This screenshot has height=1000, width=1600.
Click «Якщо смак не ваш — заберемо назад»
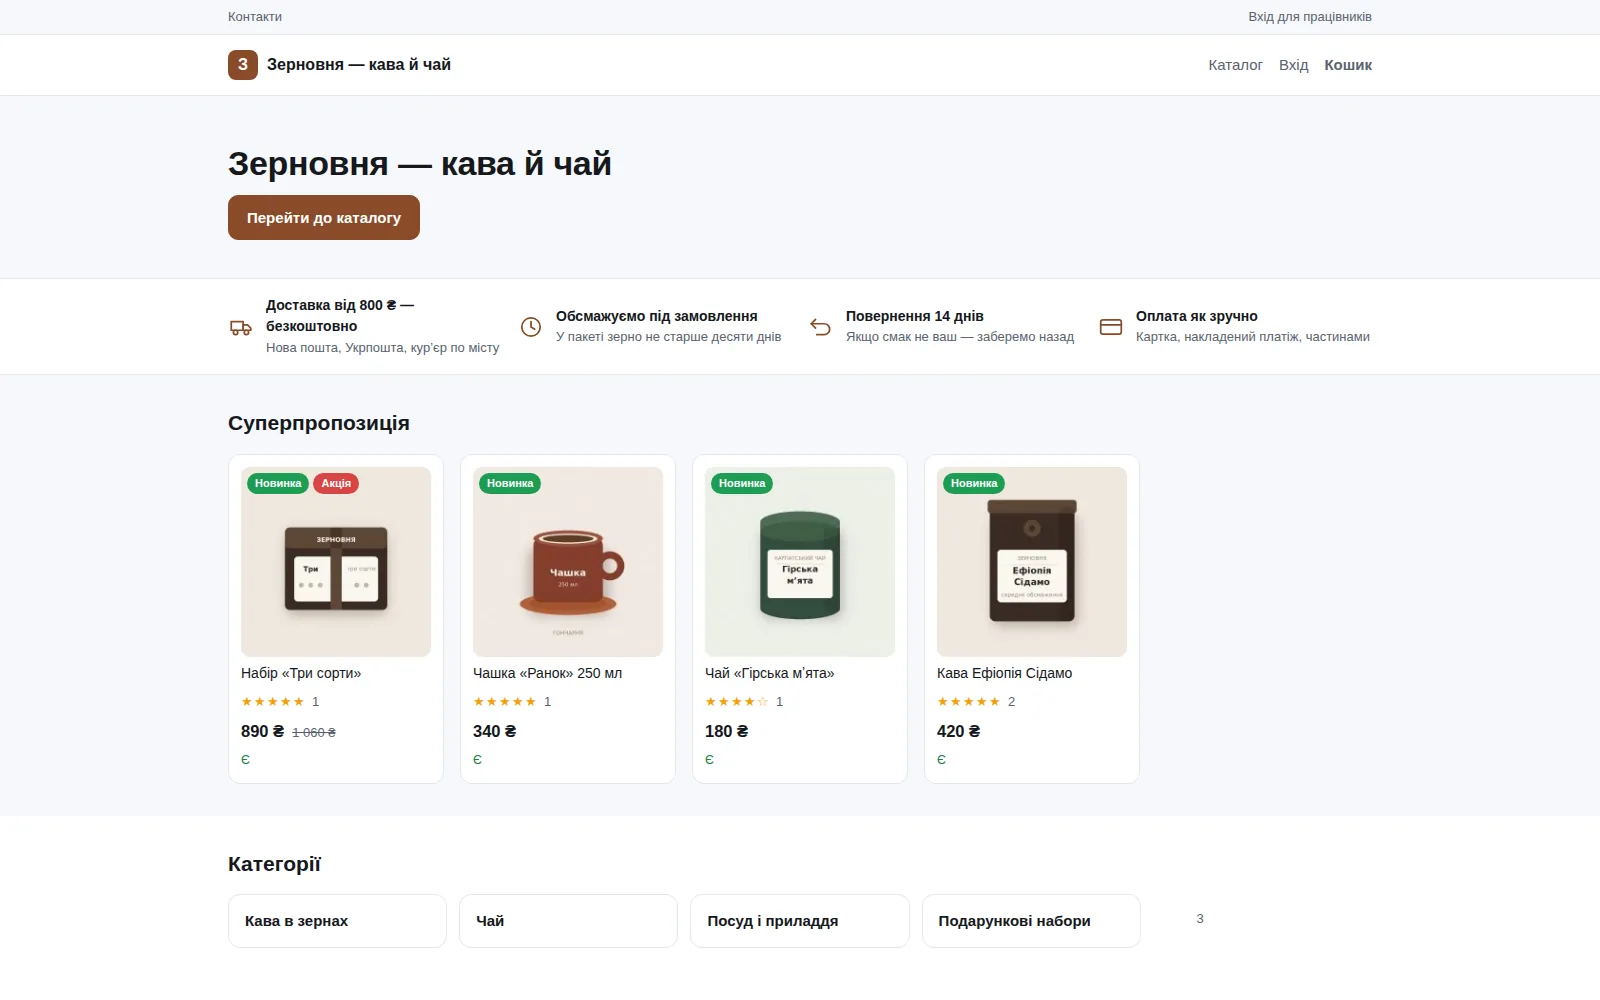point(960,337)
